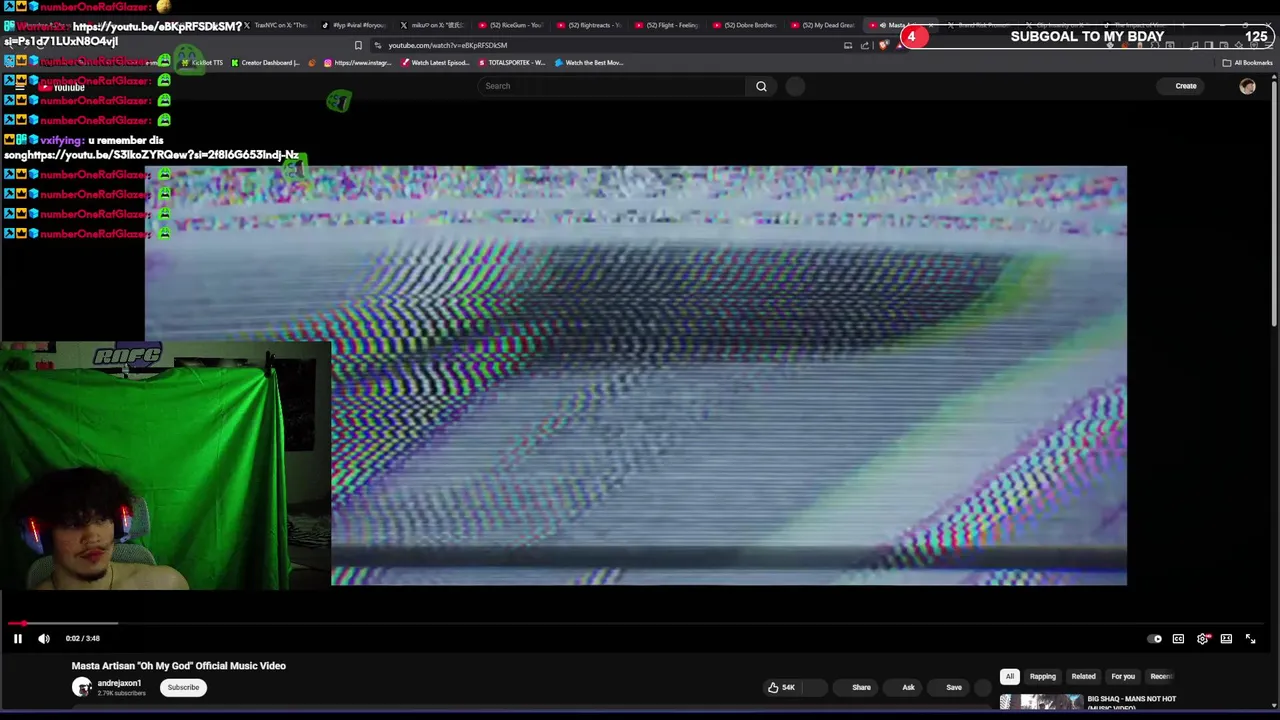Viewport: 1280px width, 720px height.
Task: Switch to the (52) Dobre Brothers tab
Action: 744,25
